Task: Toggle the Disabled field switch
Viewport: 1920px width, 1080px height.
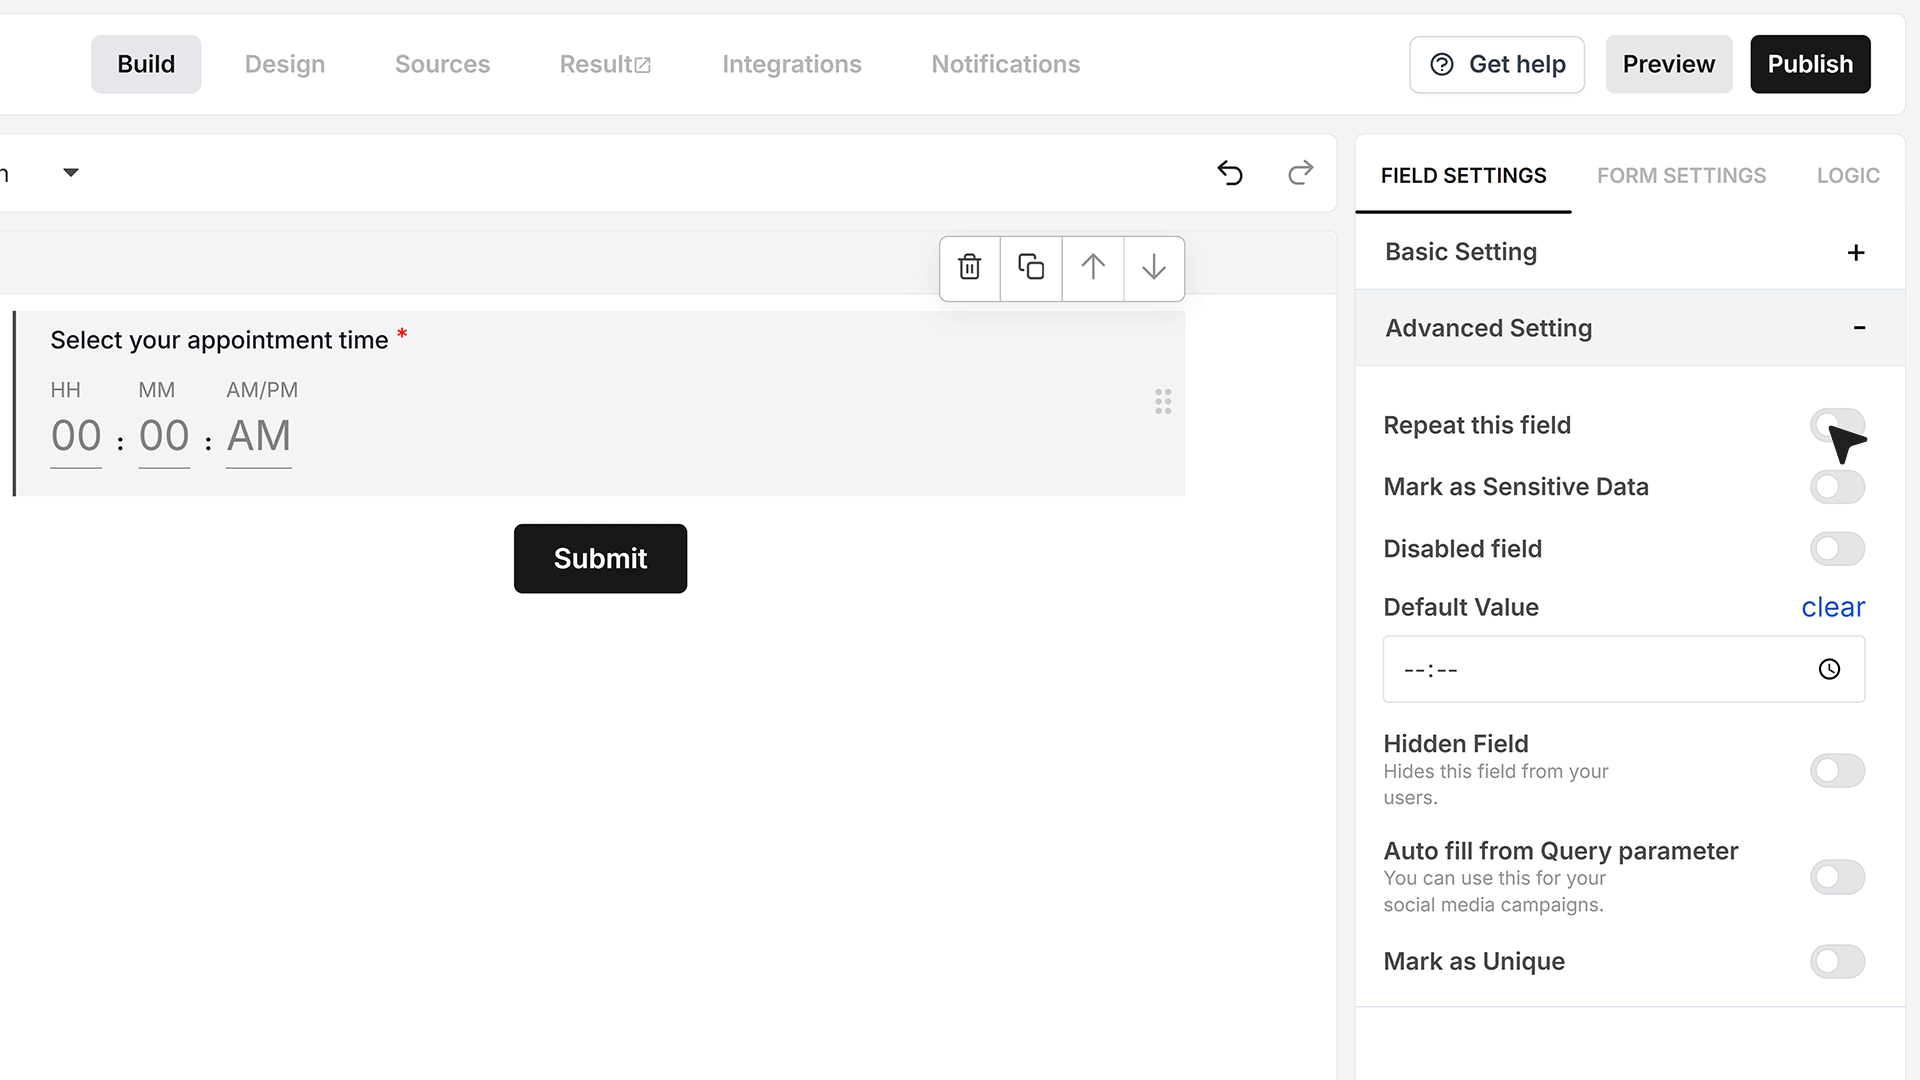Action: pyautogui.click(x=1837, y=549)
